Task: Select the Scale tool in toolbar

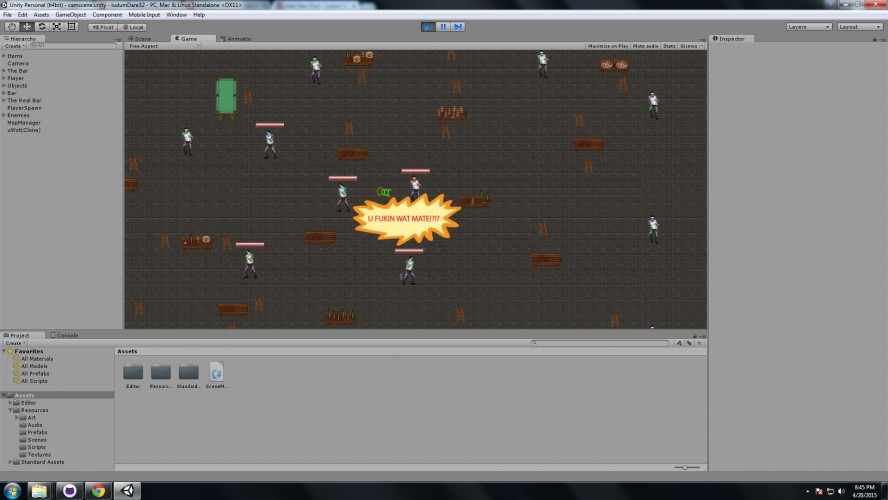Action: [57, 27]
